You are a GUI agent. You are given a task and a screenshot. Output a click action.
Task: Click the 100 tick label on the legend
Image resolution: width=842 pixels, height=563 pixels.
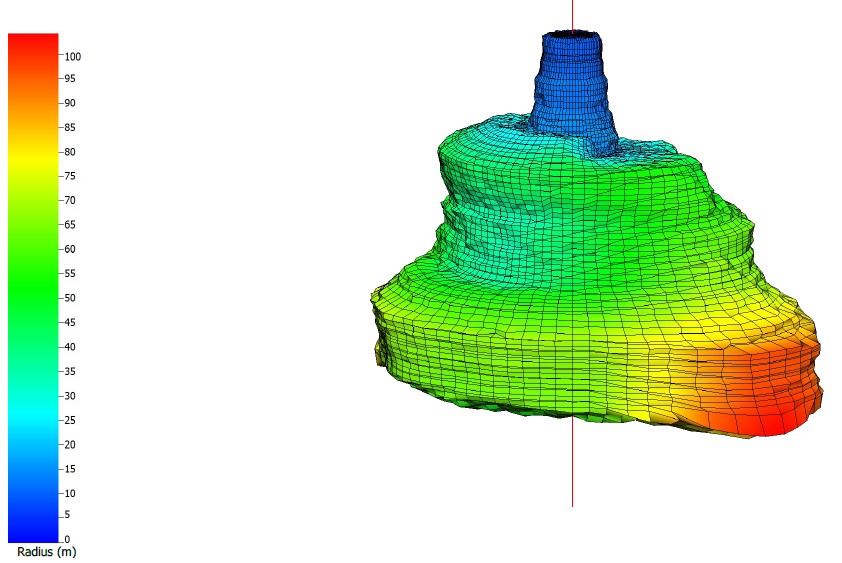[72, 56]
